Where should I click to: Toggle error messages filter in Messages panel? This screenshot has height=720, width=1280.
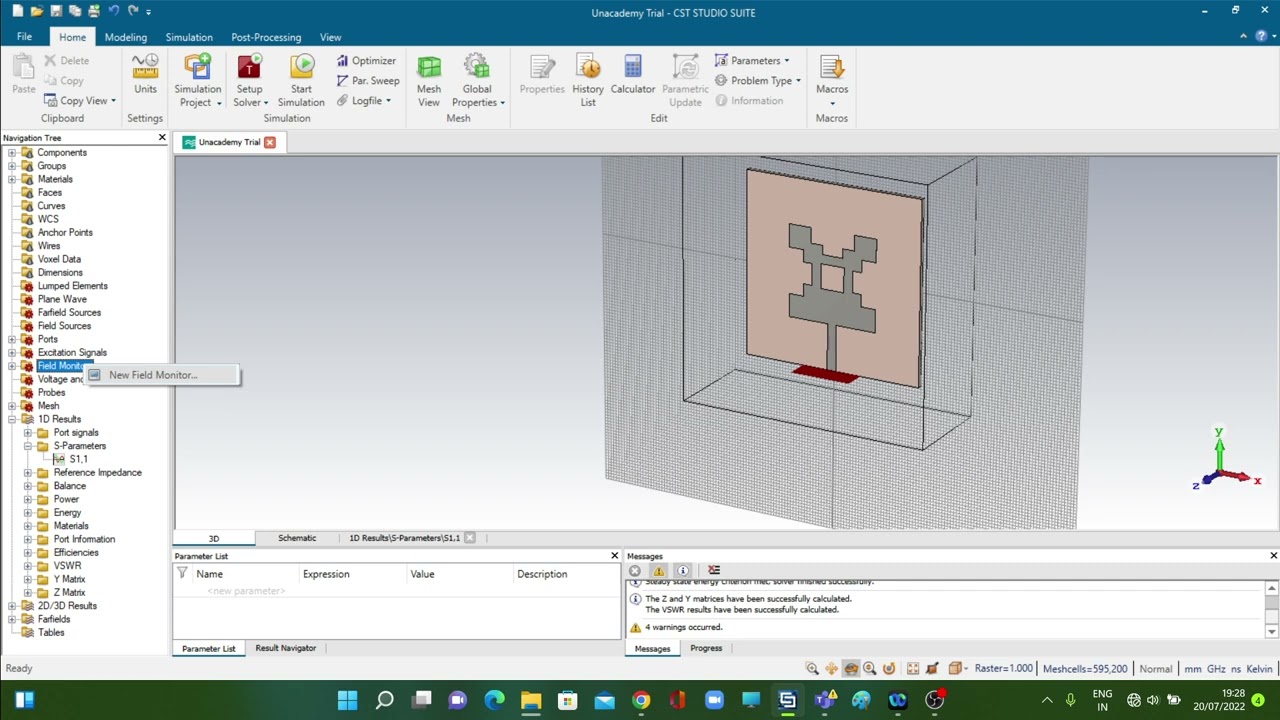(635, 570)
